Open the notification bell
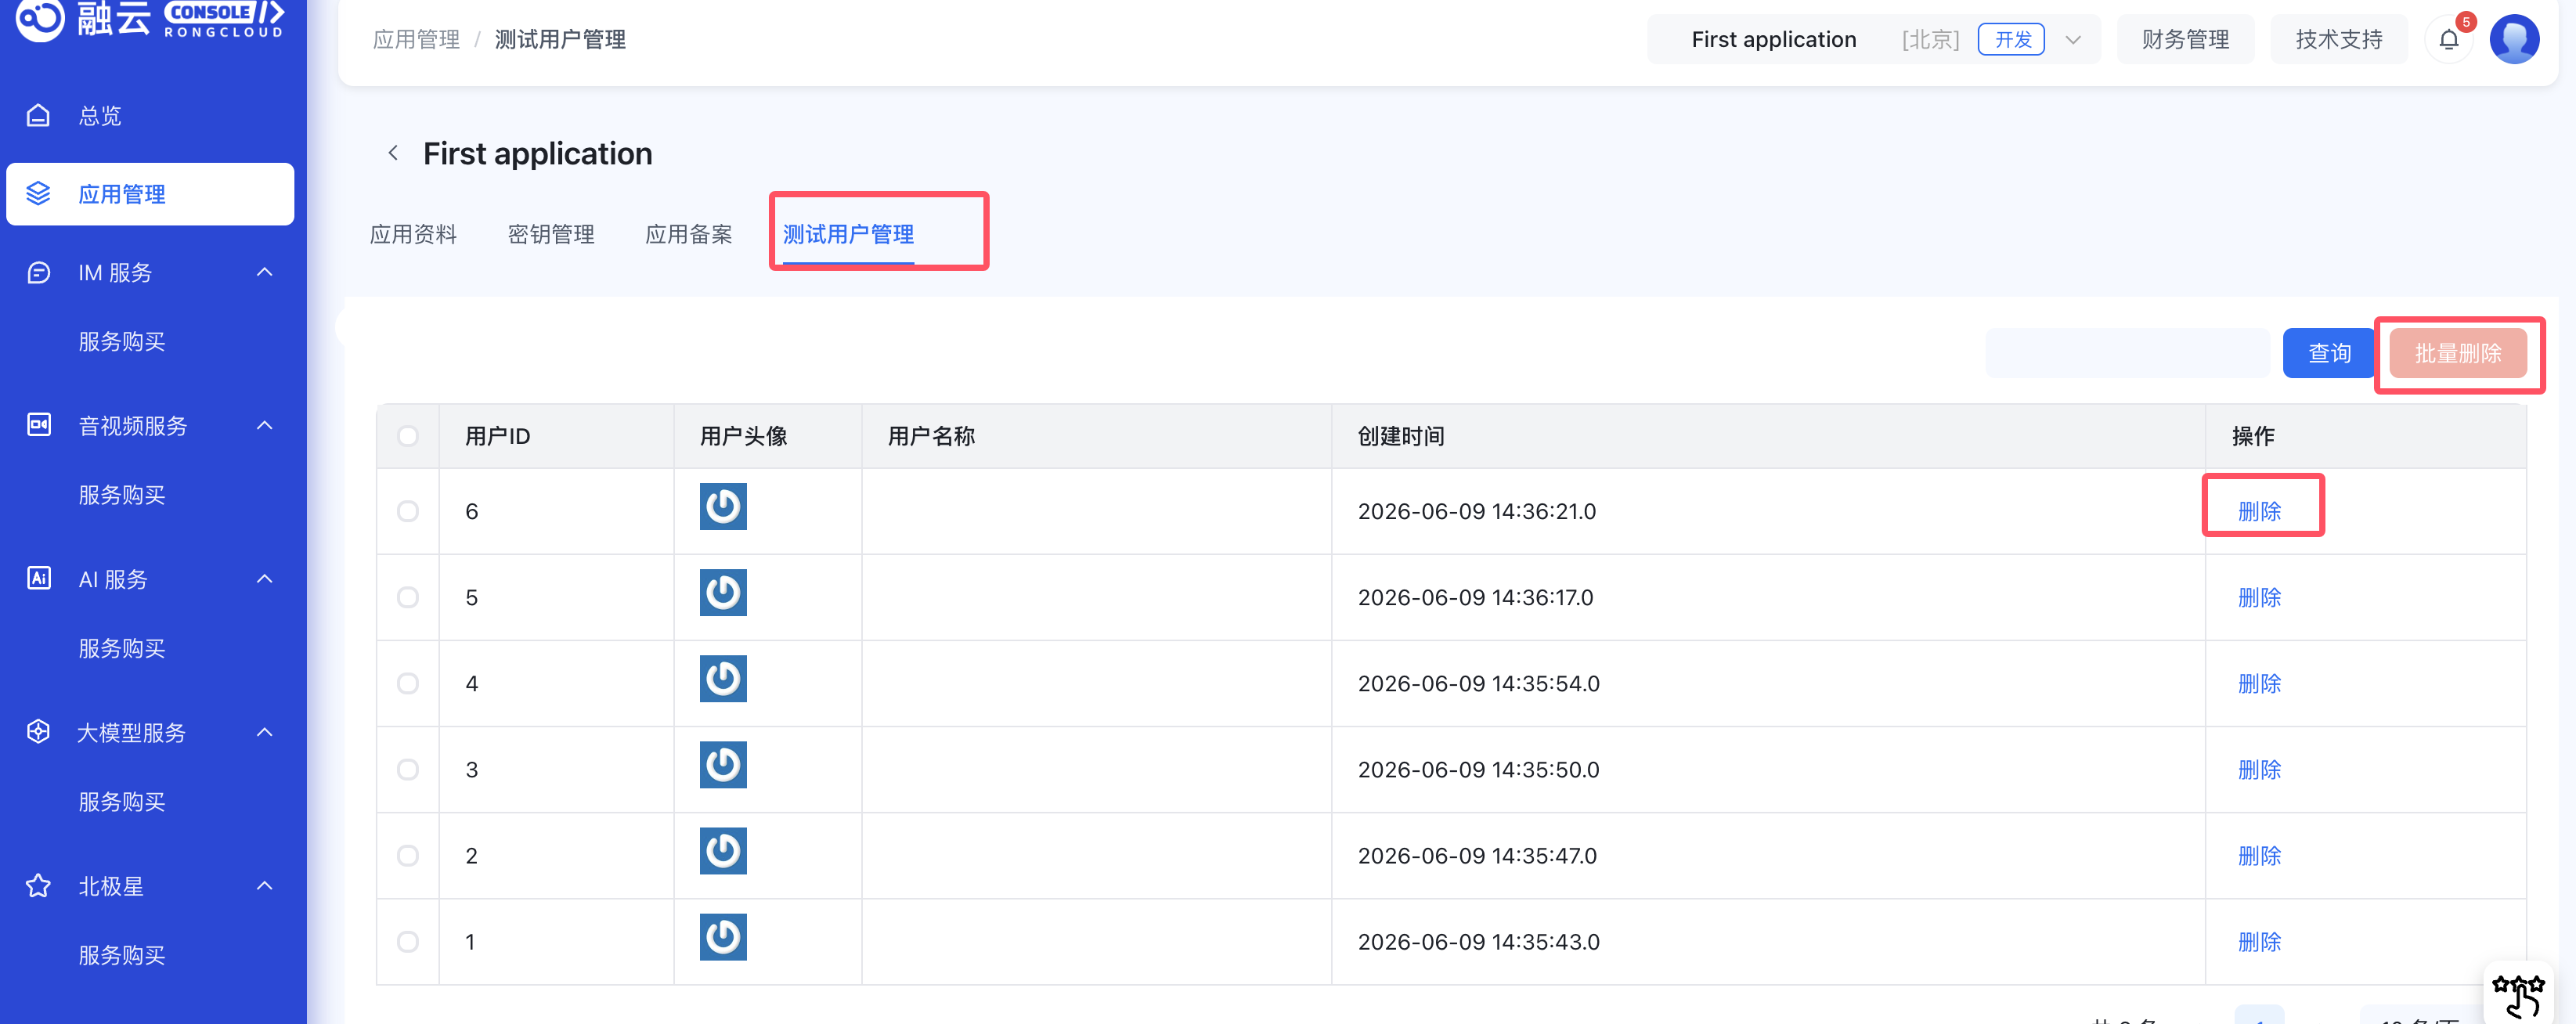Viewport: 2576px width, 1024px height. coord(2449,39)
